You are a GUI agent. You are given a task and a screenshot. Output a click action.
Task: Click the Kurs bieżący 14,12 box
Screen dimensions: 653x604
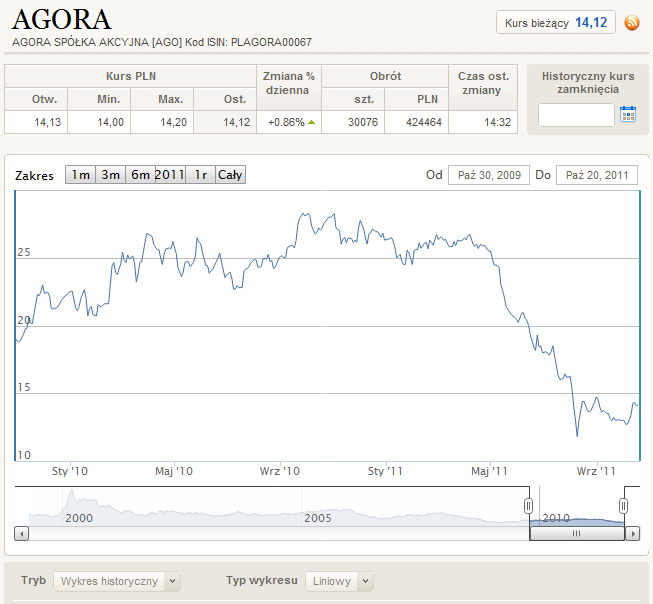[556, 22]
